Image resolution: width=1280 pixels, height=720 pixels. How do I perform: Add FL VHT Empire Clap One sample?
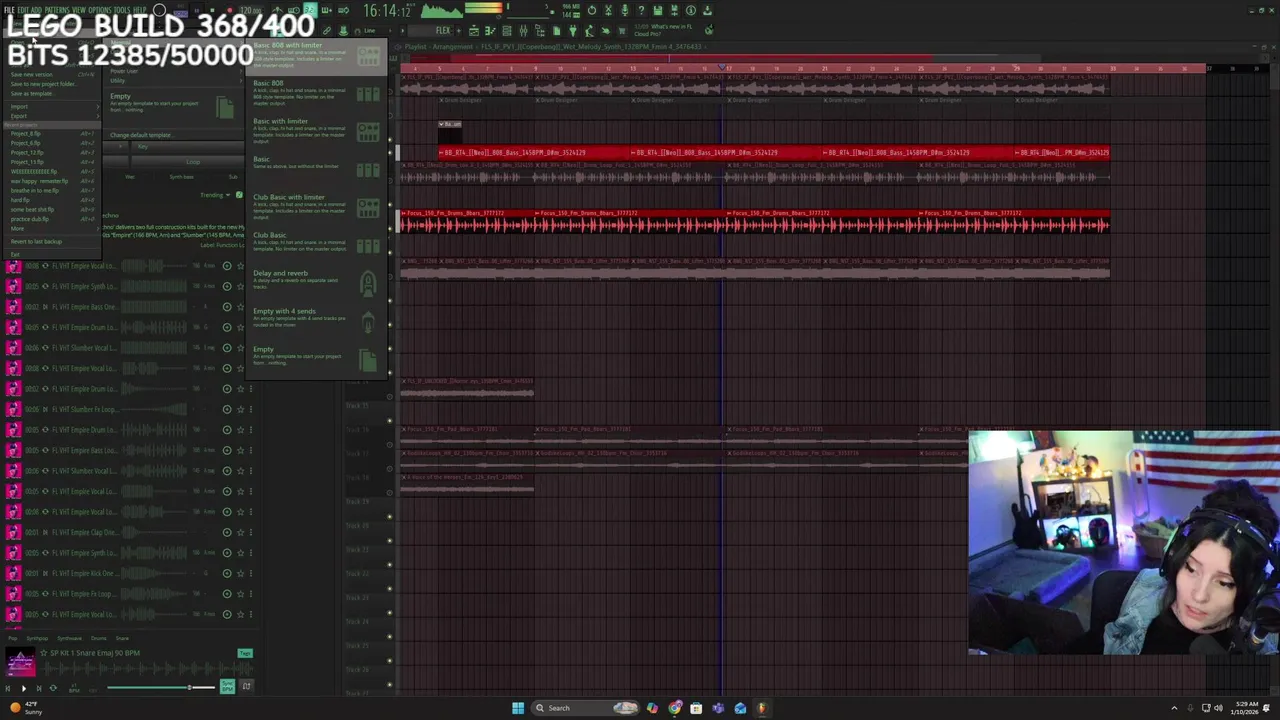point(226,532)
